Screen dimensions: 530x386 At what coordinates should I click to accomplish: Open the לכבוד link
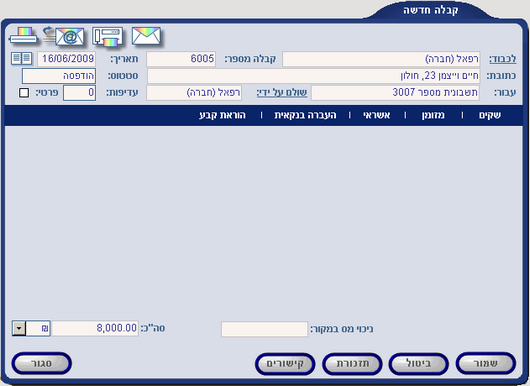click(x=503, y=59)
